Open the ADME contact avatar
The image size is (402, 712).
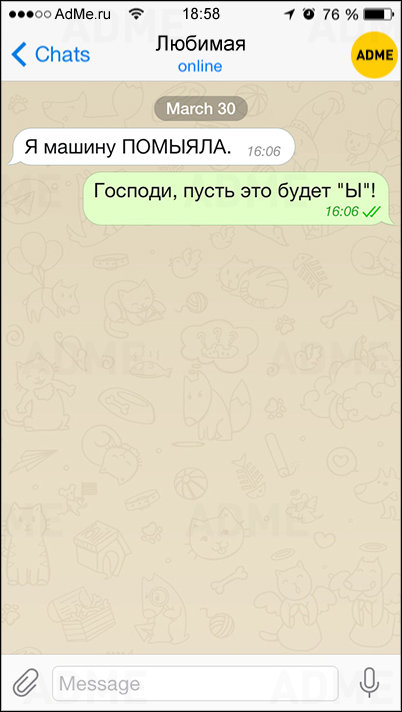(x=374, y=55)
